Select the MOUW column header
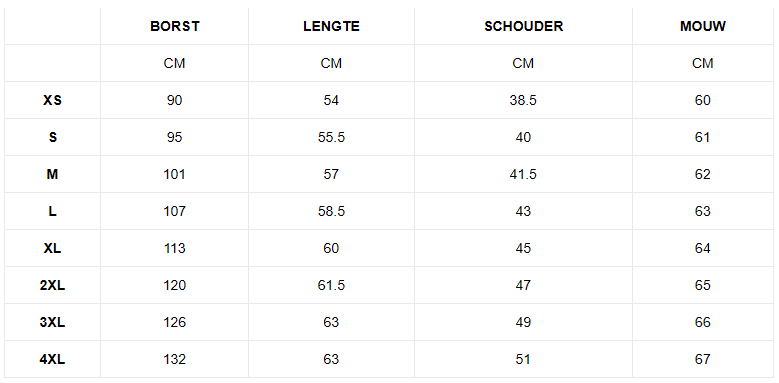779x383 pixels. [x=702, y=26]
